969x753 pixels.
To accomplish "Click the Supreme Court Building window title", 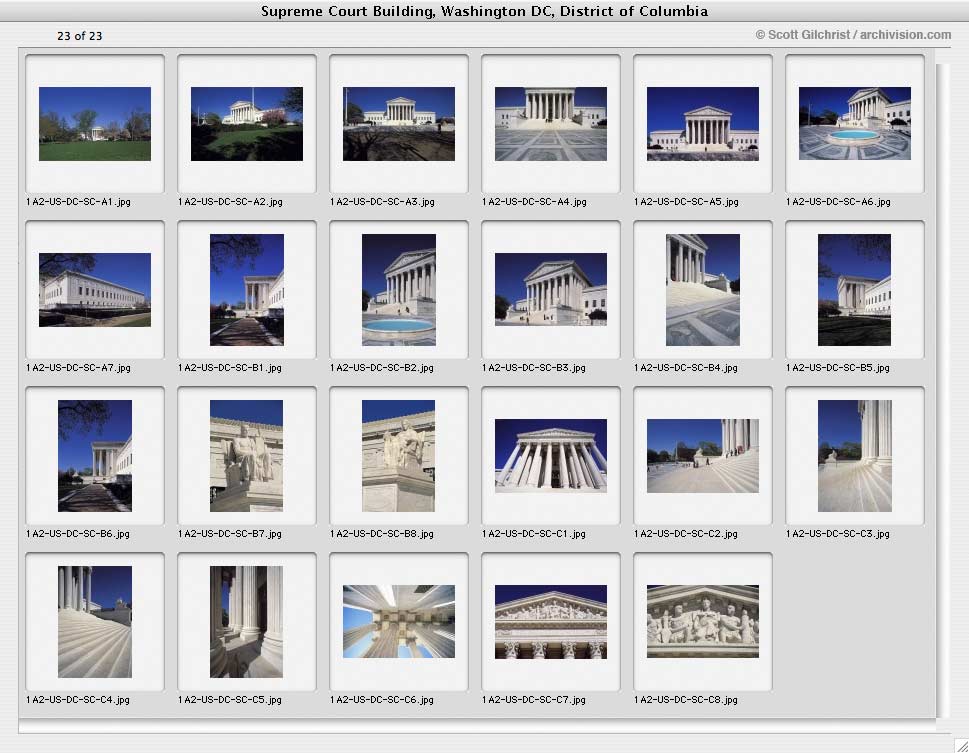I will (484, 11).
